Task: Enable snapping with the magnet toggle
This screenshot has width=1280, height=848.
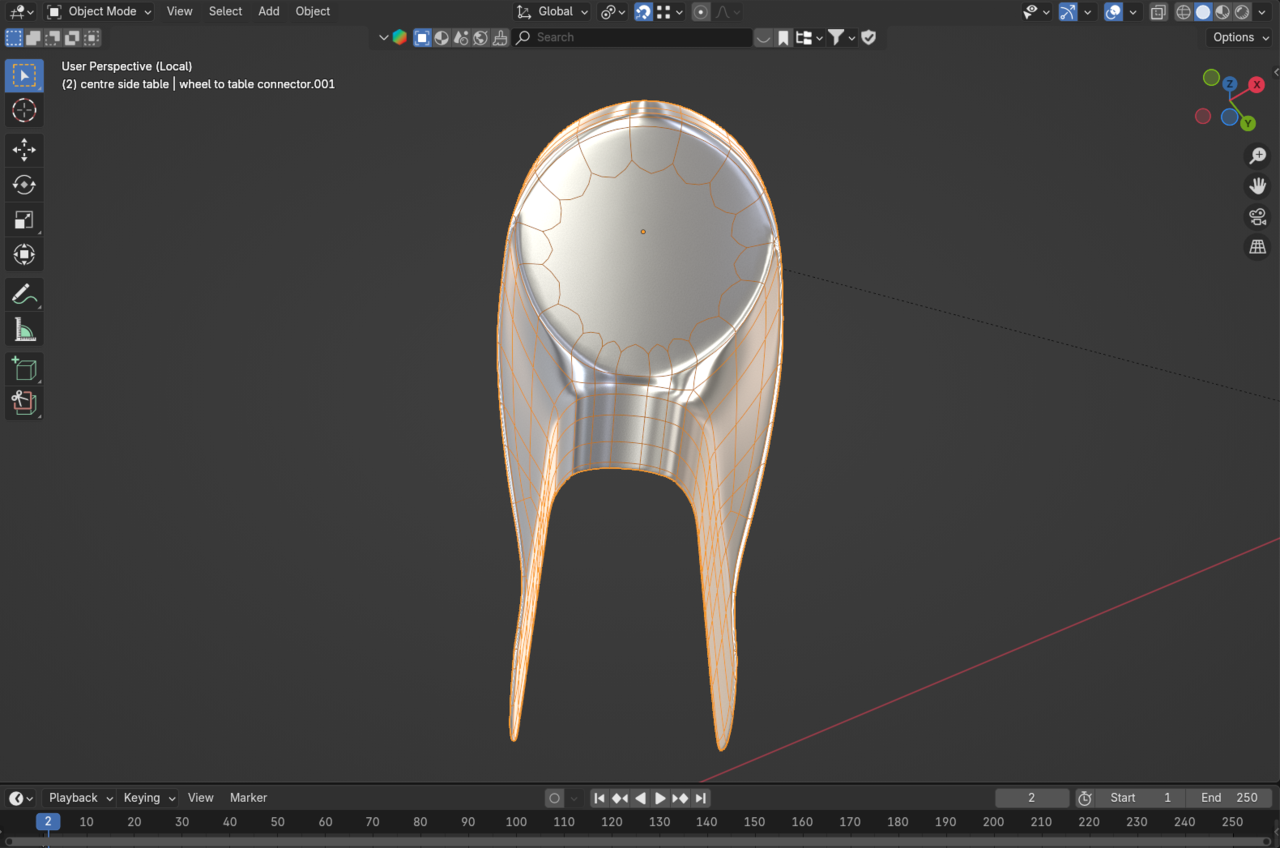Action: [x=643, y=11]
